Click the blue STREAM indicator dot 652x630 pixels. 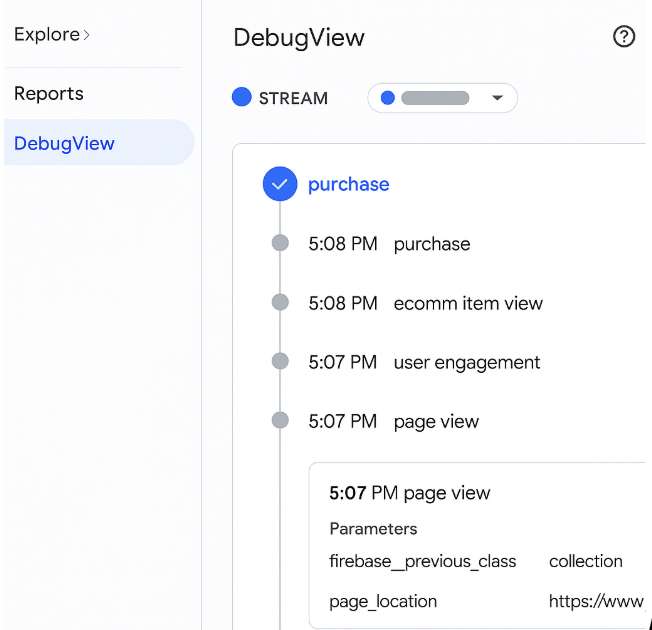coord(241,97)
